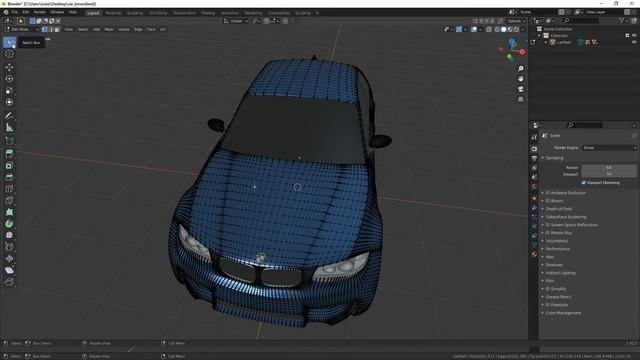Viewport: 640px width, 360px height.
Task: Select the Extrude Region tool
Action: [9, 154]
